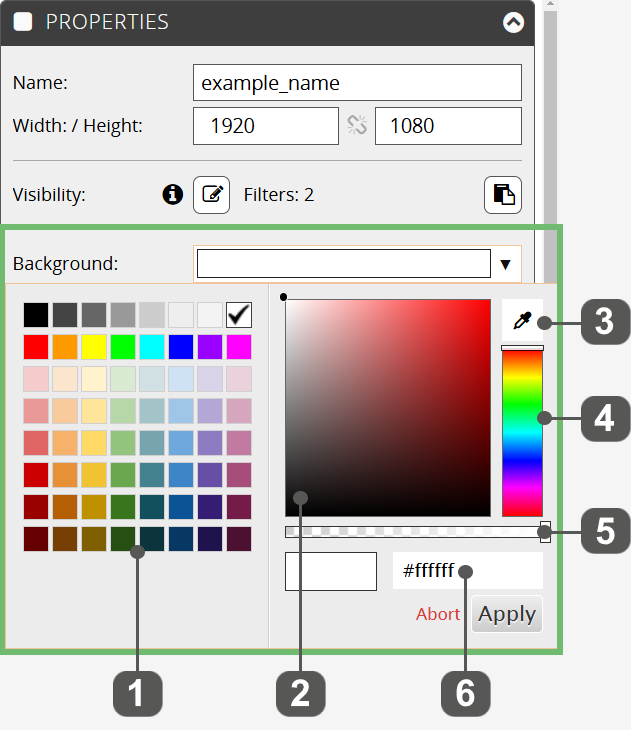Click the hex color input field

coord(468,571)
